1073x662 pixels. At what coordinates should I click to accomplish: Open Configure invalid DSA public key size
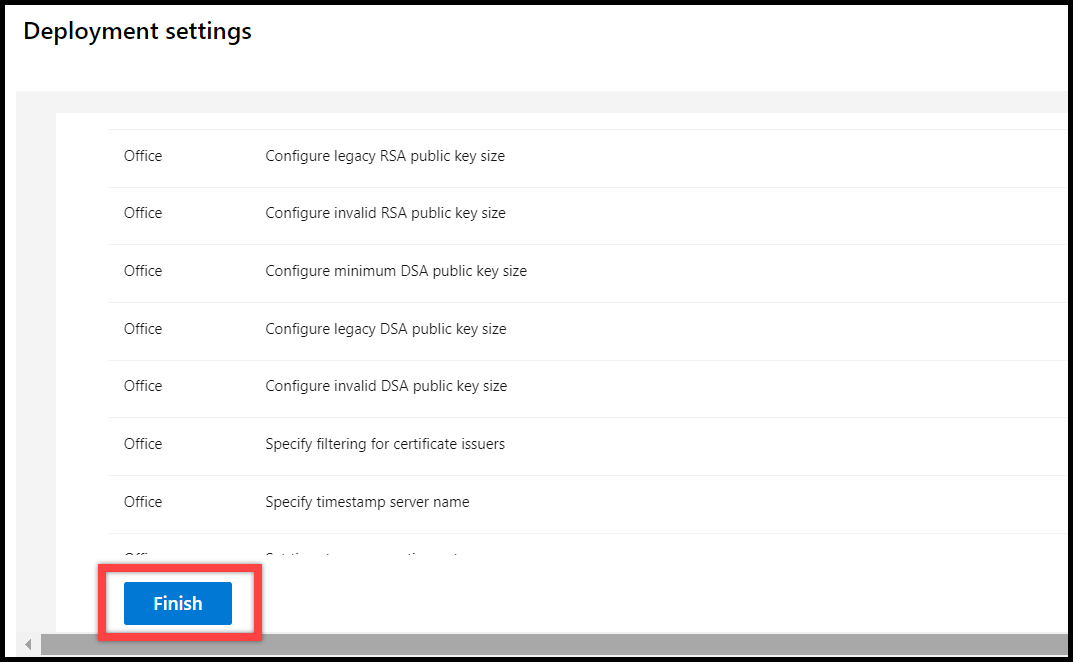pyautogui.click(x=386, y=386)
